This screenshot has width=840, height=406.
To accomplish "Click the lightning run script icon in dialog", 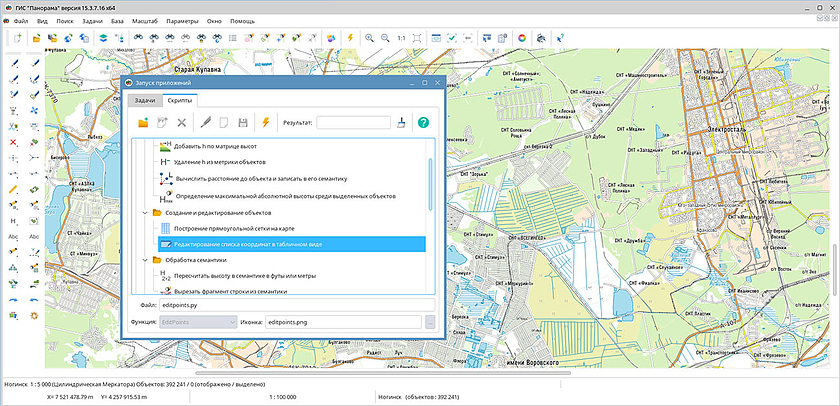I will (x=265, y=122).
